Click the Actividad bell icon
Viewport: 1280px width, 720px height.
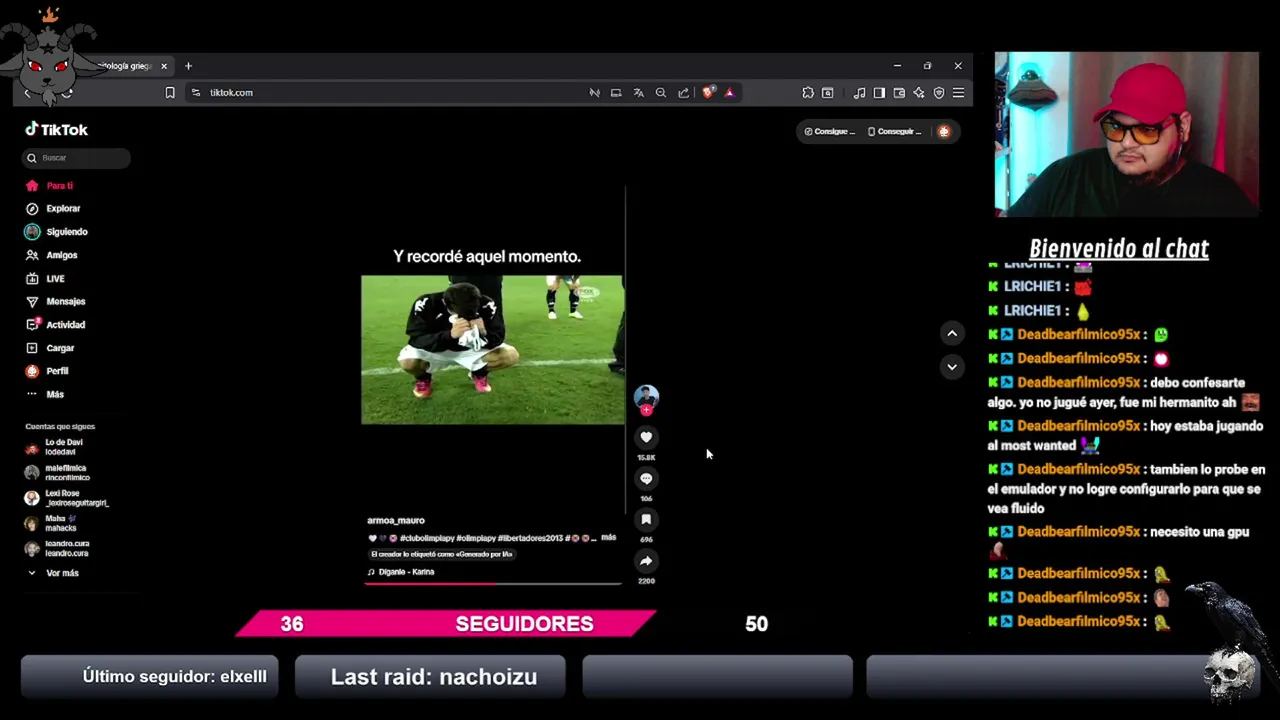(32, 325)
